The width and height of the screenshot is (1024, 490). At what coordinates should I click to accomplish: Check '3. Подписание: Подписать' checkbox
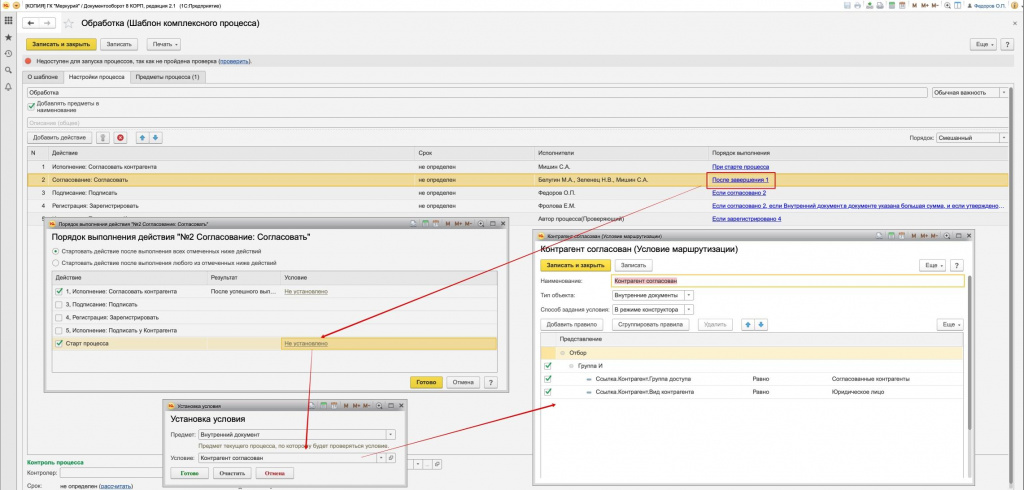pyautogui.click(x=58, y=303)
